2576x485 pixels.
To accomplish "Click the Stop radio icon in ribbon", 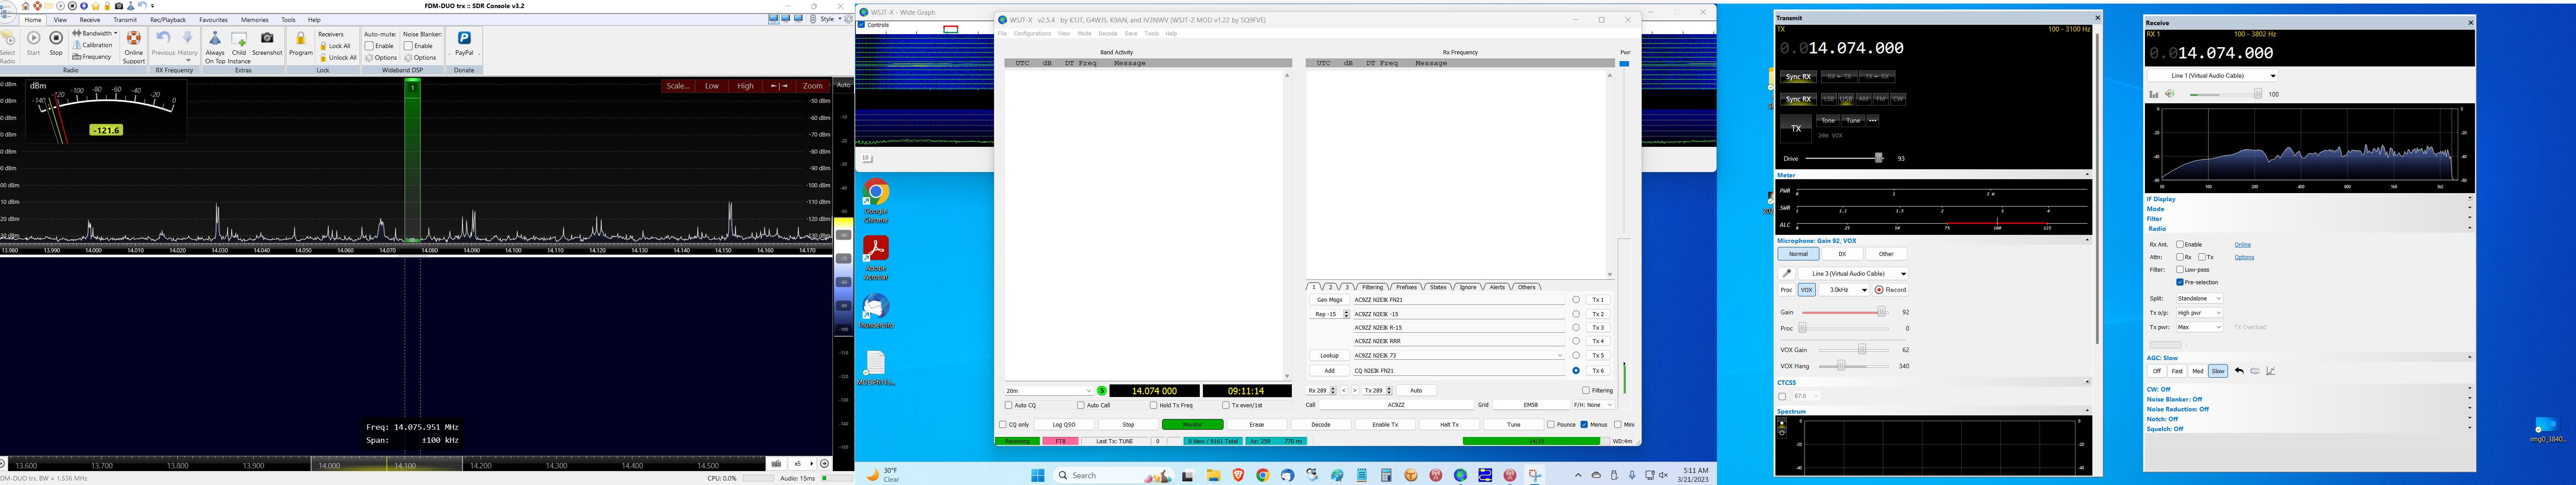I will click(56, 39).
